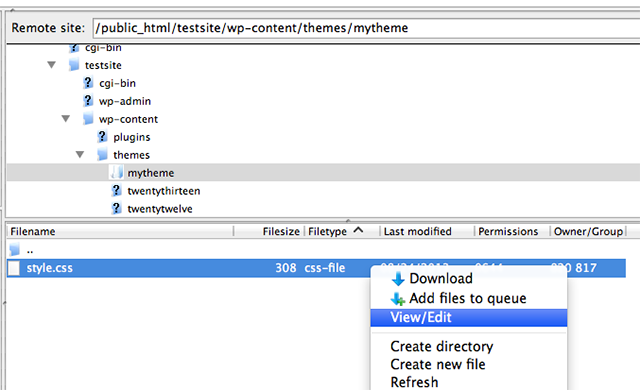Click the mytheme open folder icon
This screenshot has height=390, width=640.
(116, 173)
